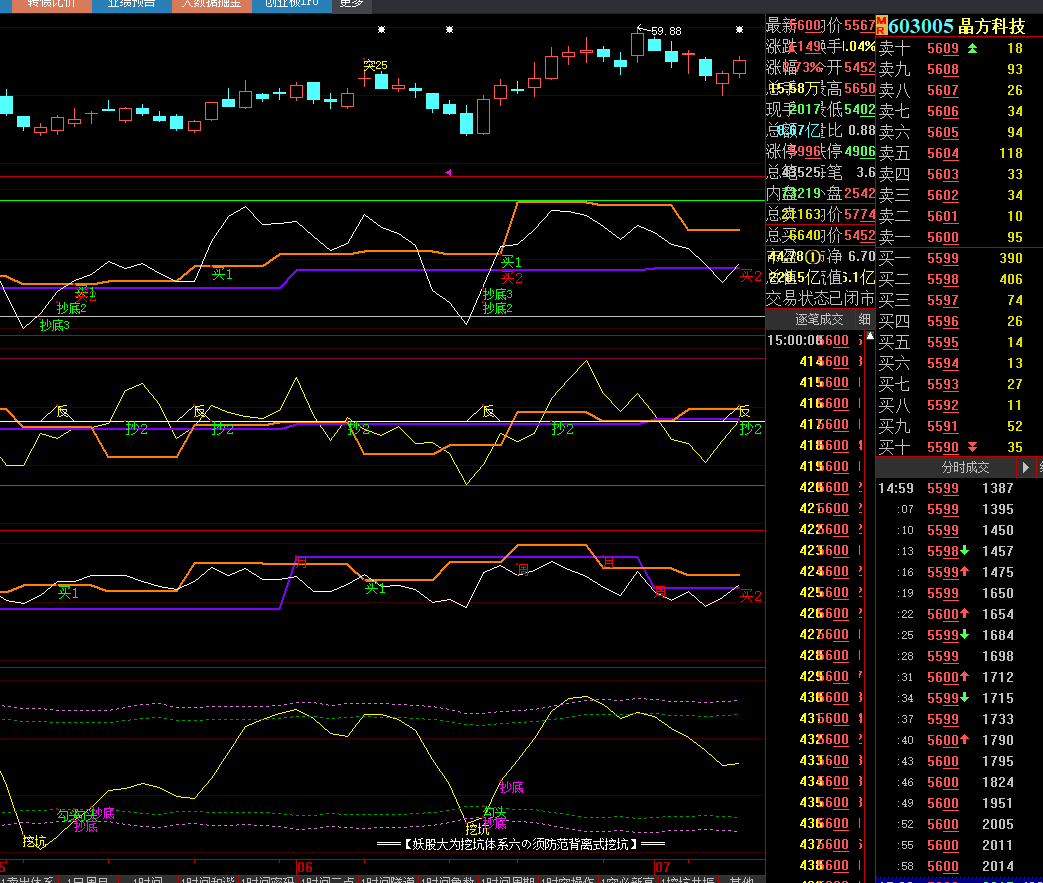1043x883 pixels.
Task: Open the 逐笔成交 panel header
Action: tap(819, 319)
